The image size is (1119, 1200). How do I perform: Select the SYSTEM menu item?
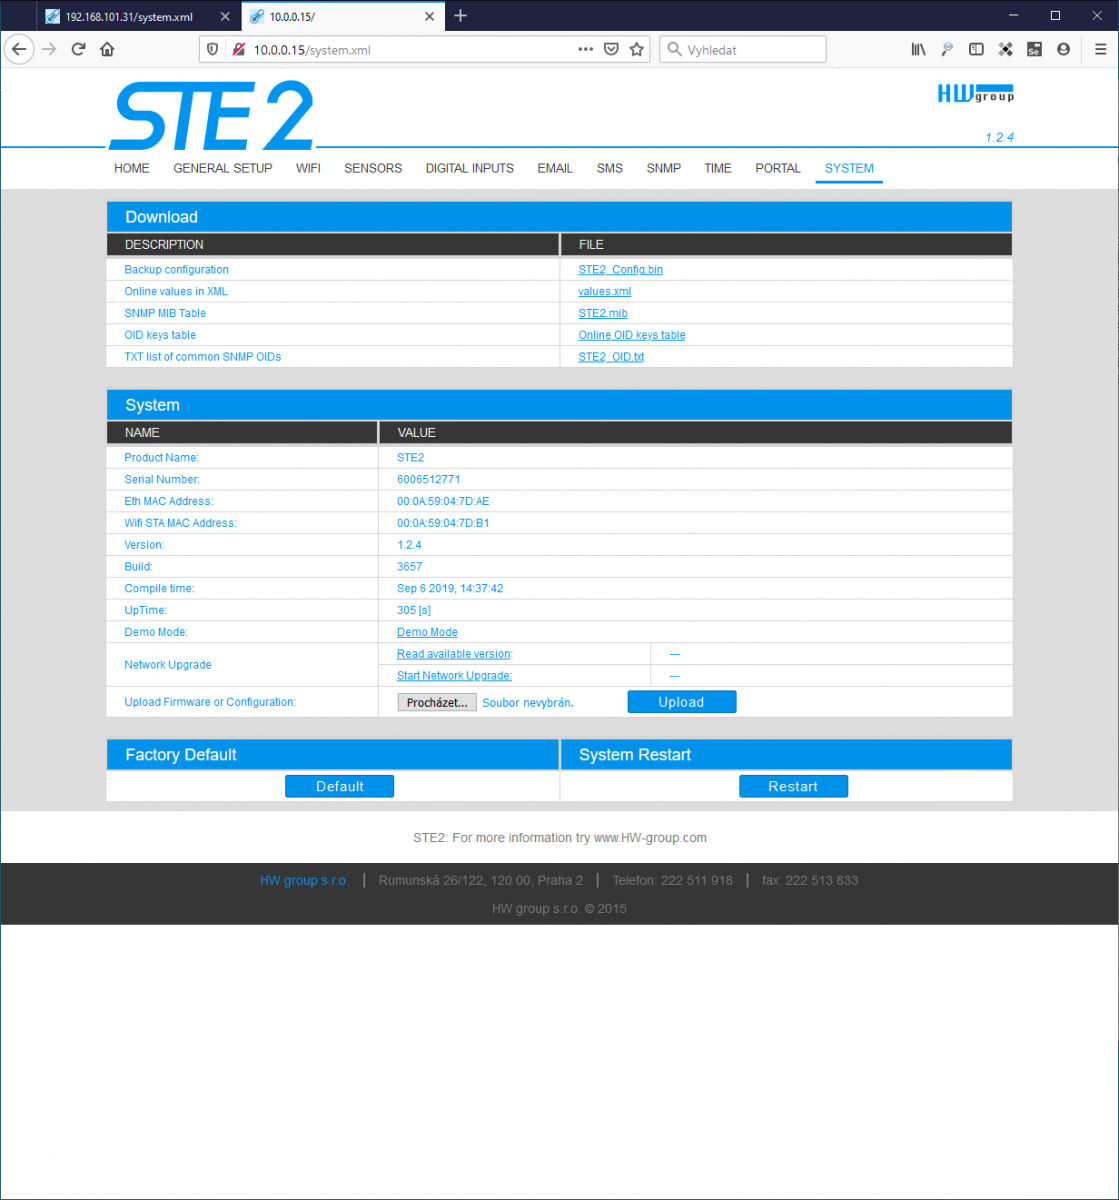coord(849,168)
